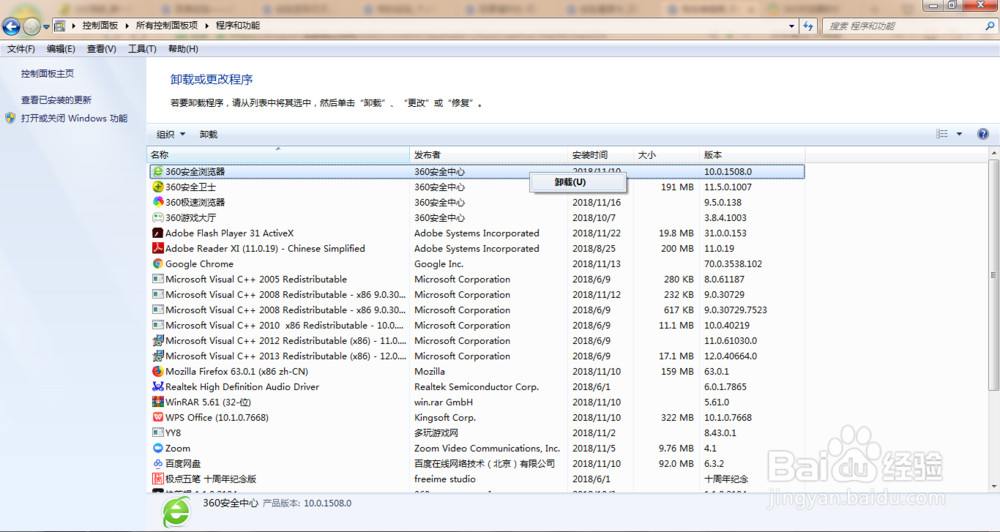1000x532 pixels.
Task: Click the Visual C++ 2013 icon
Action: coord(158,356)
